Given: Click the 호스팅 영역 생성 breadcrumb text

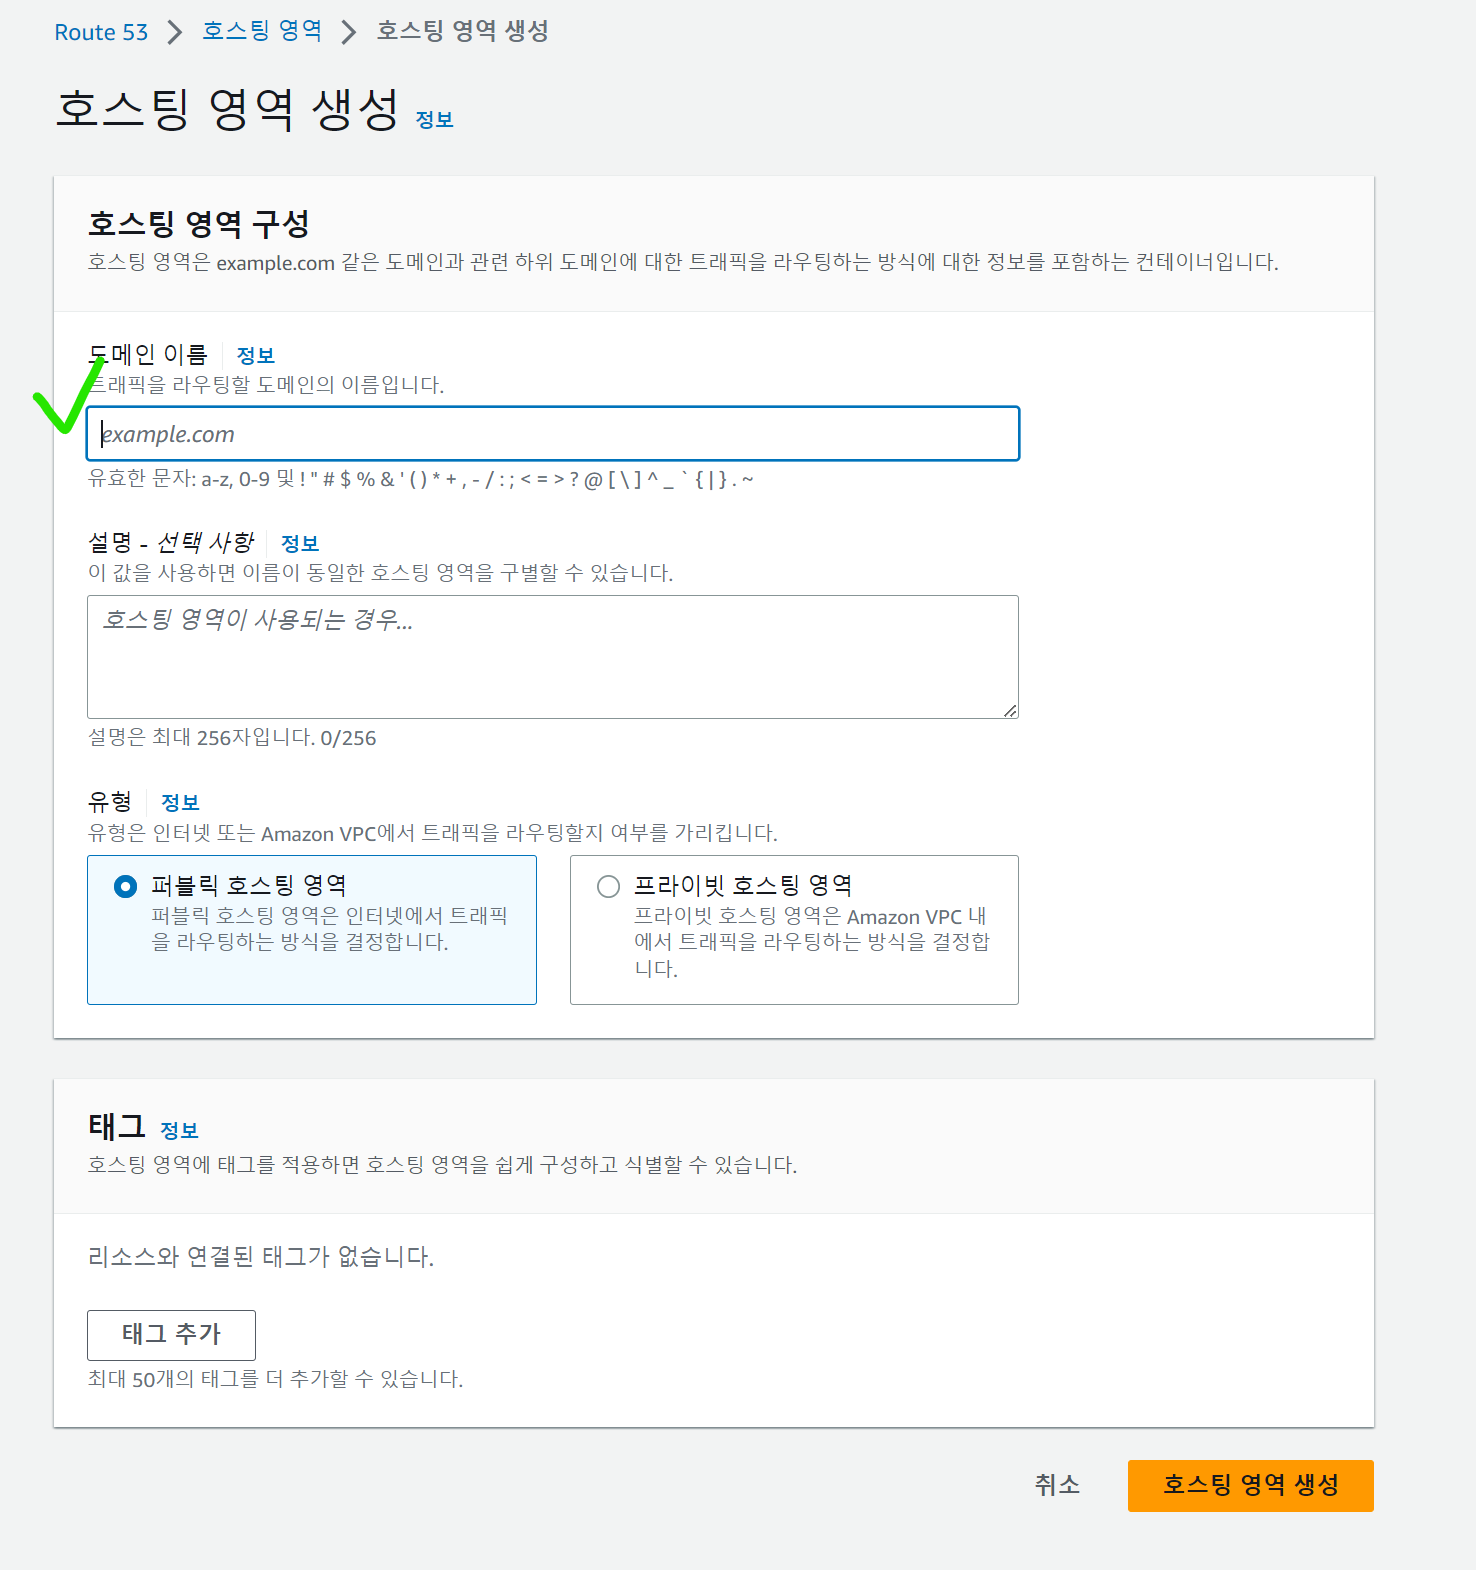Looking at the screenshot, I should pyautogui.click(x=462, y=31).
